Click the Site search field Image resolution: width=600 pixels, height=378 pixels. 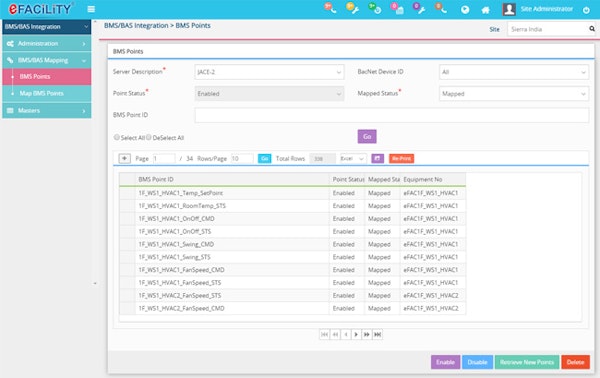tap(547, 29)
